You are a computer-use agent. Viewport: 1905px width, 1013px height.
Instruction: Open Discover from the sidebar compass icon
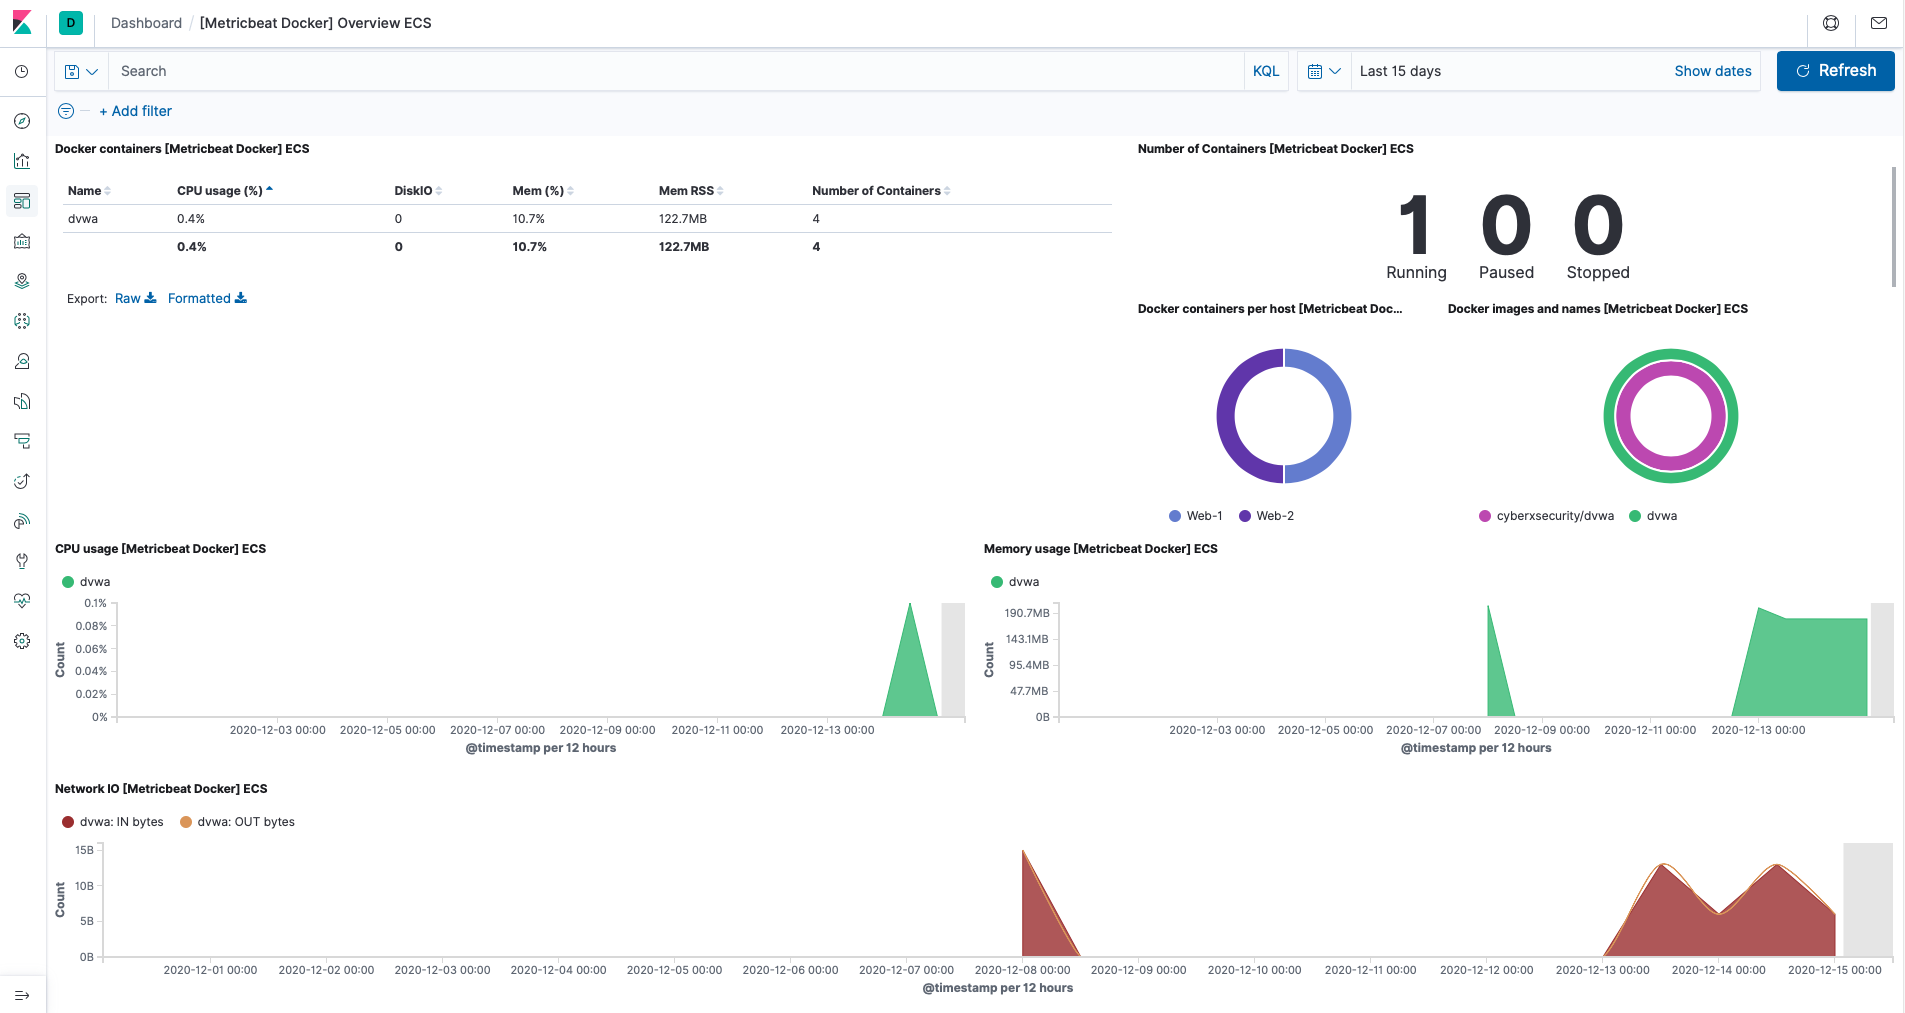tap(22, 121)
